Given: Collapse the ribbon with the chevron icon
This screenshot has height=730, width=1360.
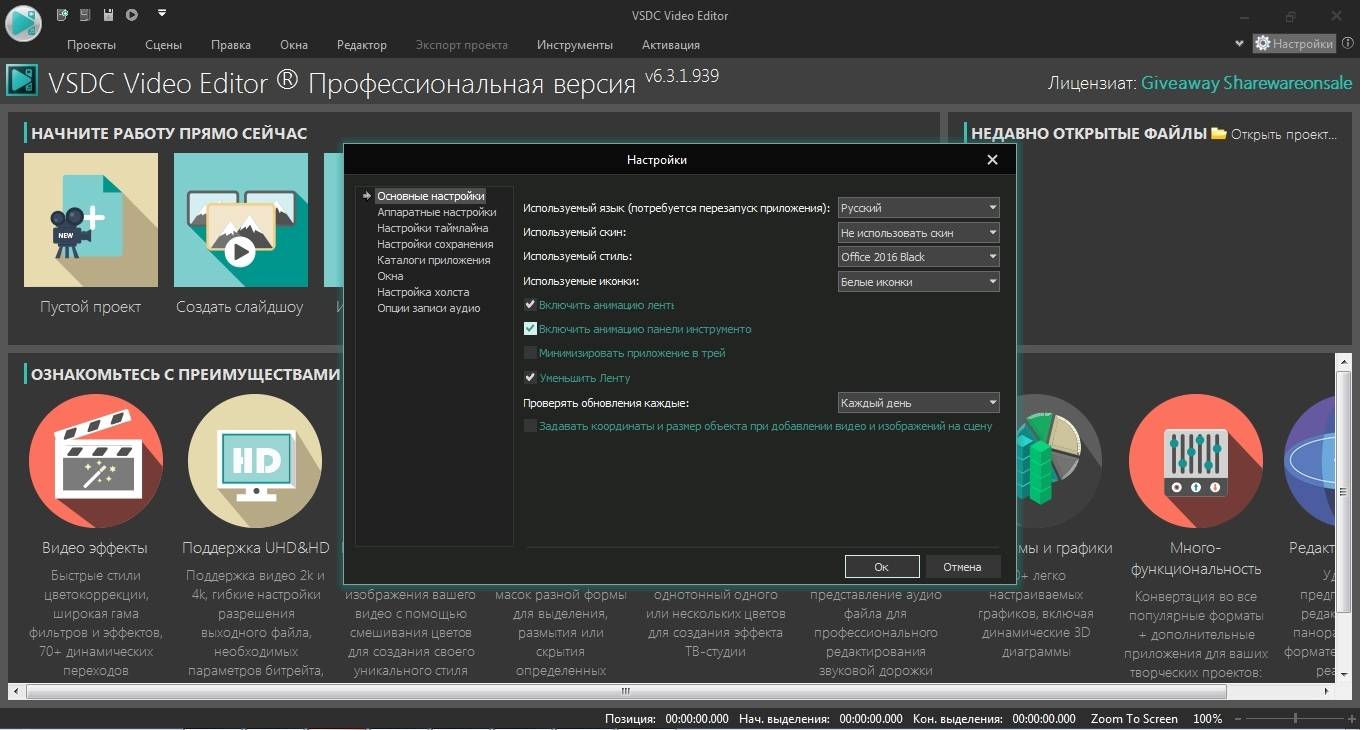Looking at the screenshot, I should click(x=1240, y=44).
